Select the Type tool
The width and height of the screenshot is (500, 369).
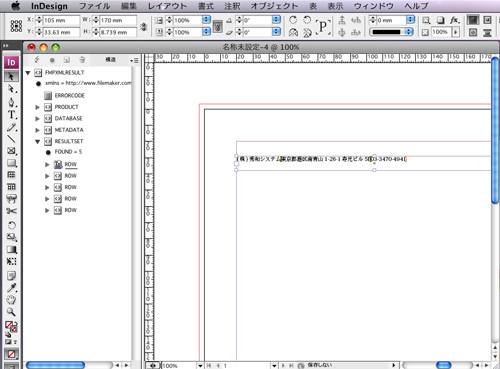click(x=11, y=115)
